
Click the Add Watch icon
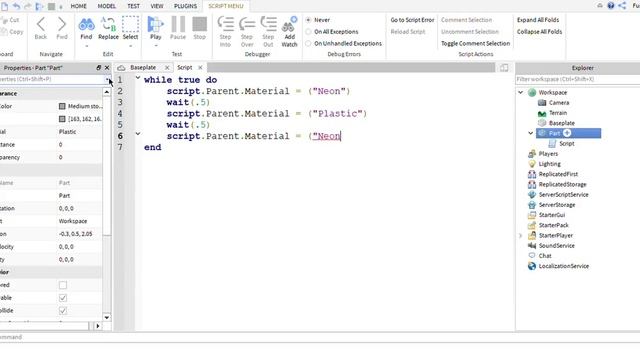[x=289, y=24]
